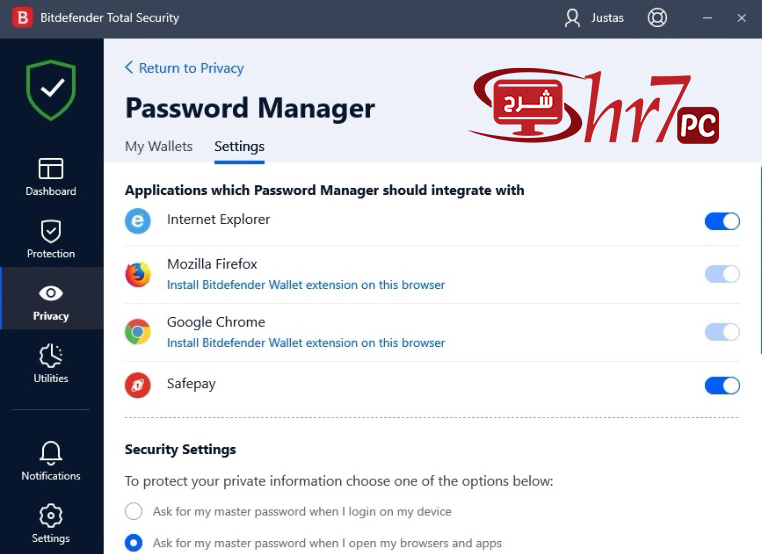Screen dimensions: 762x554
Task: Click the Safepay row label
Action: [x=191, y=384]
